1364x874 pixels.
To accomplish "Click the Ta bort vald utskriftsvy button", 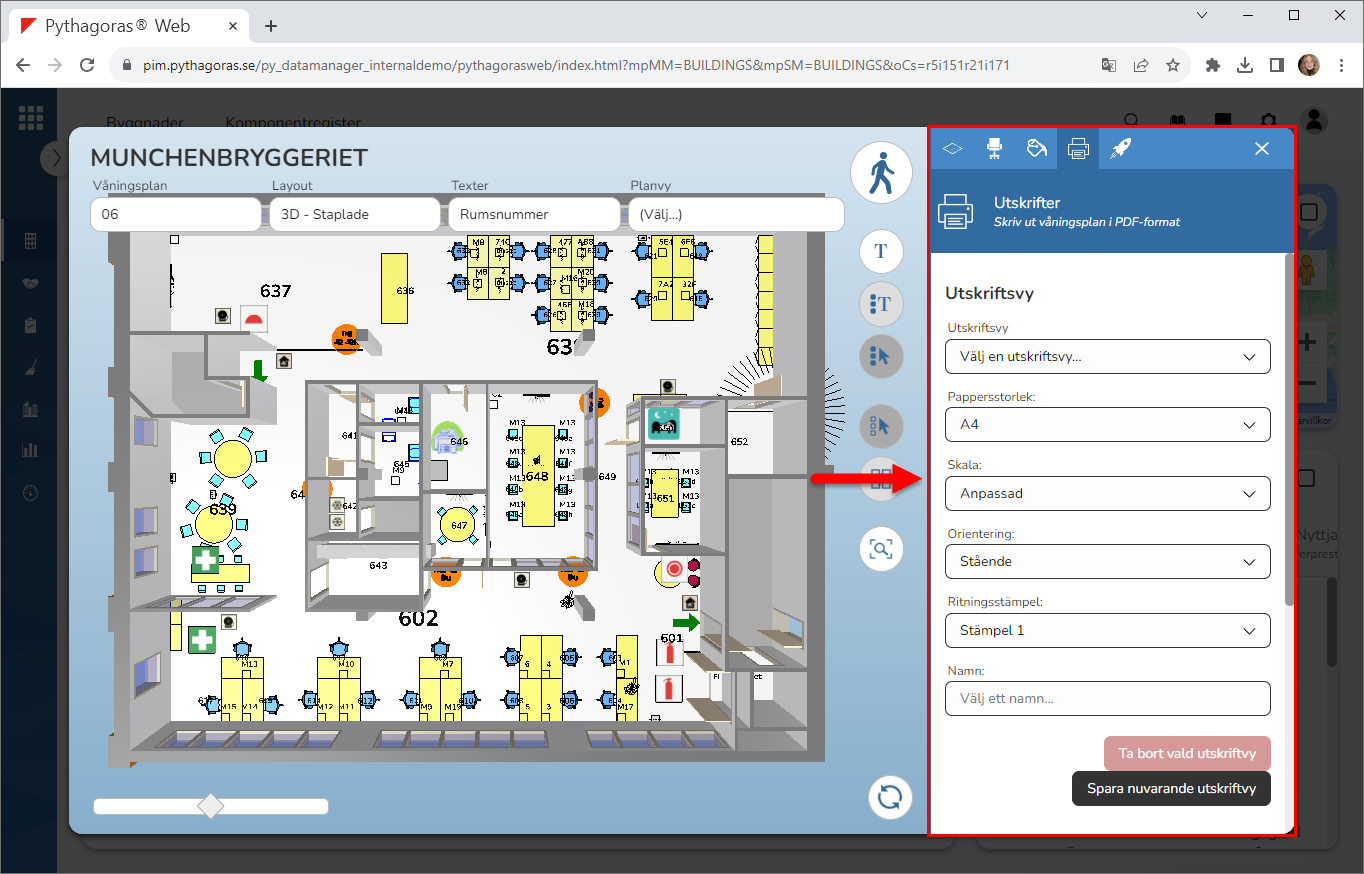I will 1186,754.
